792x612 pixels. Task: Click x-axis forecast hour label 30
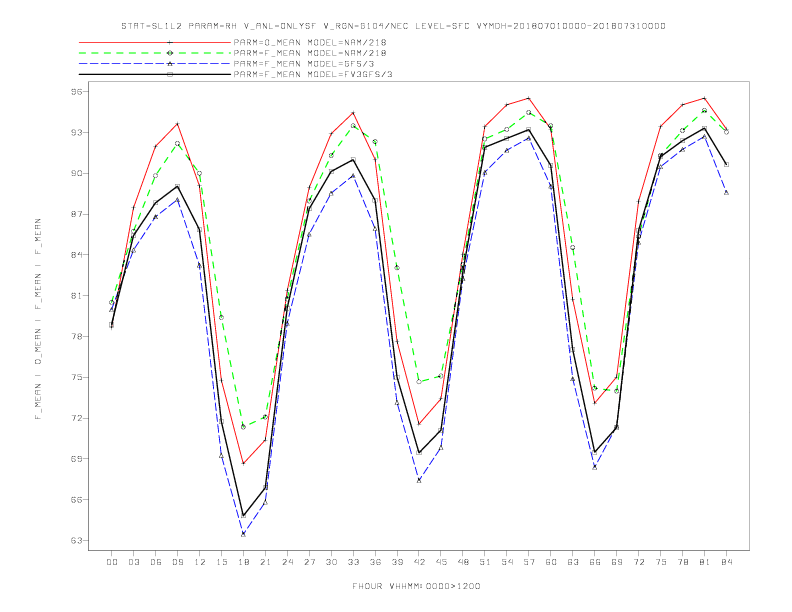pos(331,562)
